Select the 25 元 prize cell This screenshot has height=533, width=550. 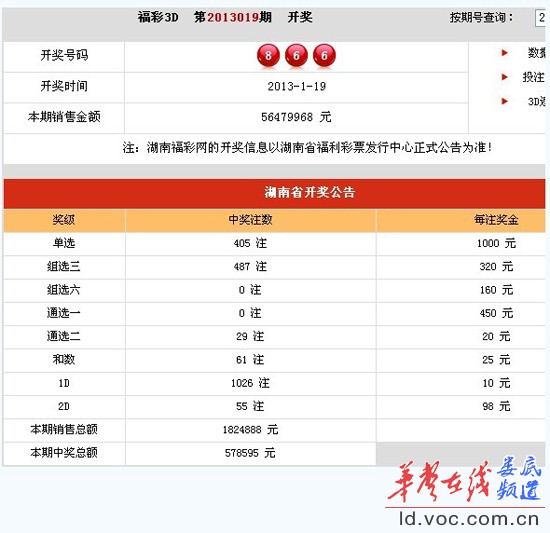click(496, 359)
